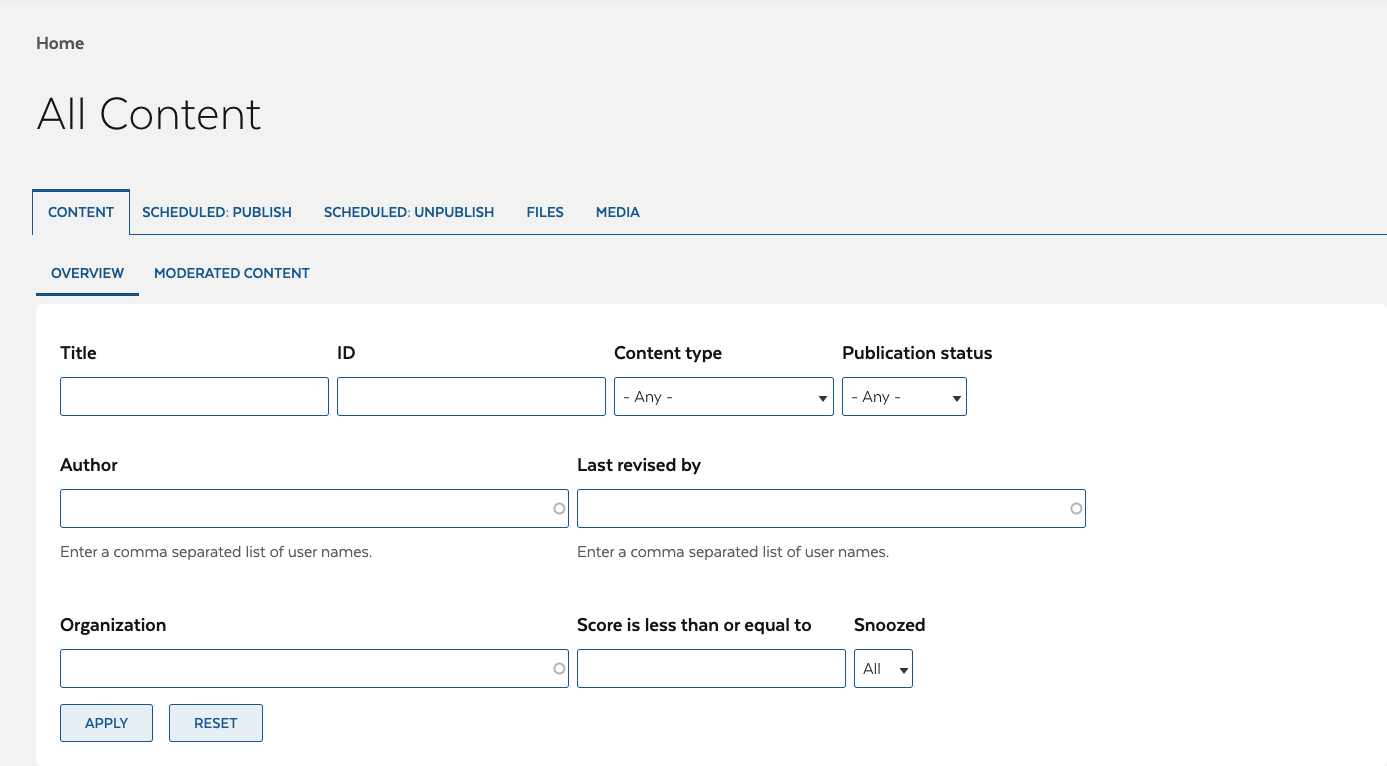This screenshot has width=1387, height=766.
Task: Open the Content type dropdown
Action: tap(723, 397)
